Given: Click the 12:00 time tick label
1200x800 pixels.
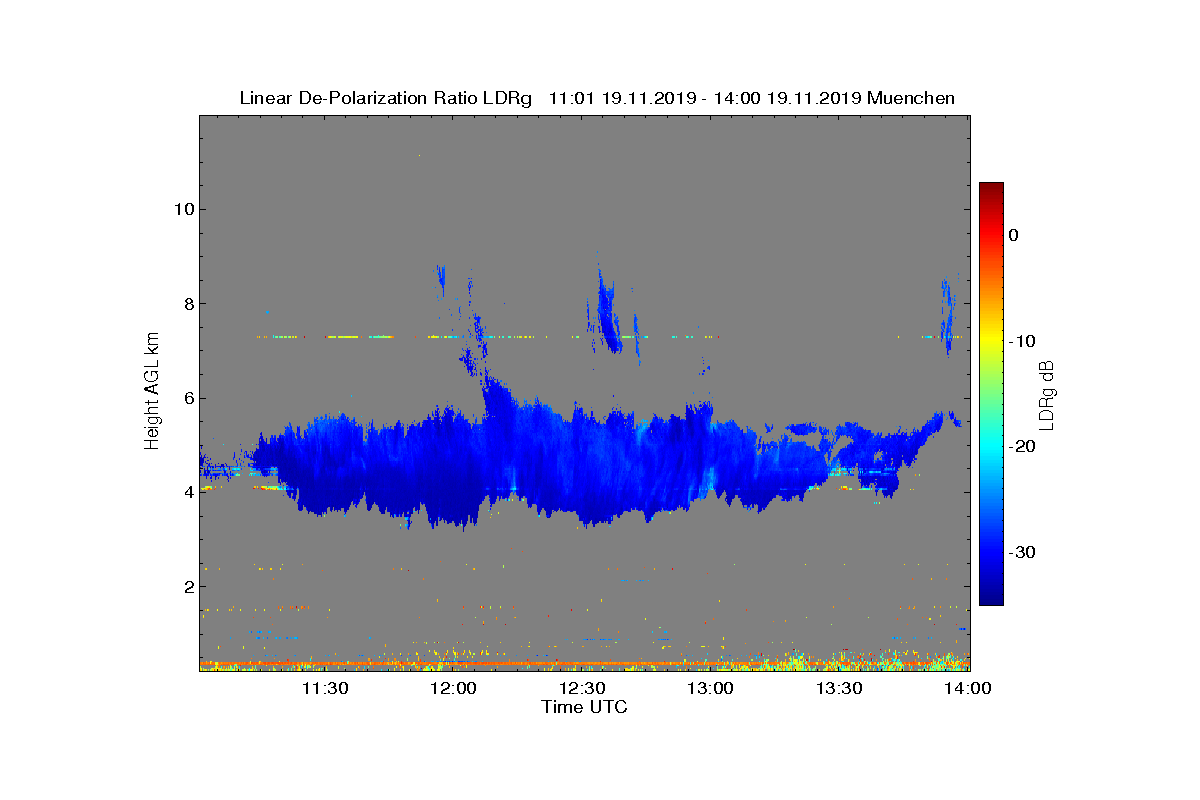Looking at the screenshot, I should (454, 688).
